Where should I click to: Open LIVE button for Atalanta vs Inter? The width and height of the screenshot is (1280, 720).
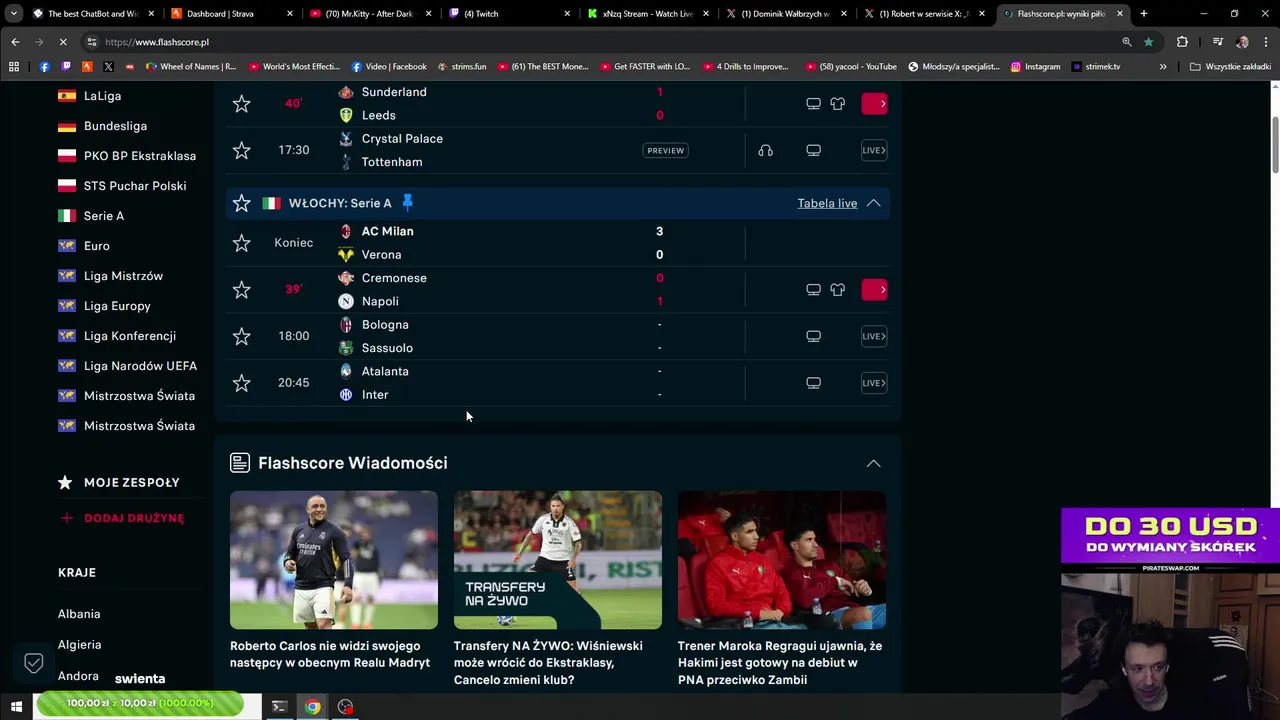pyautogui.click(x=874, y=383)
